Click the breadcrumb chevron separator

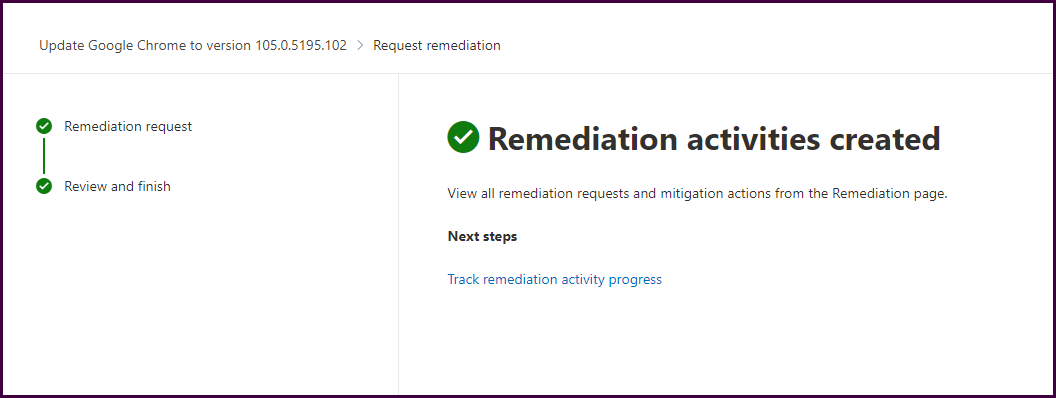click(360, 46)
